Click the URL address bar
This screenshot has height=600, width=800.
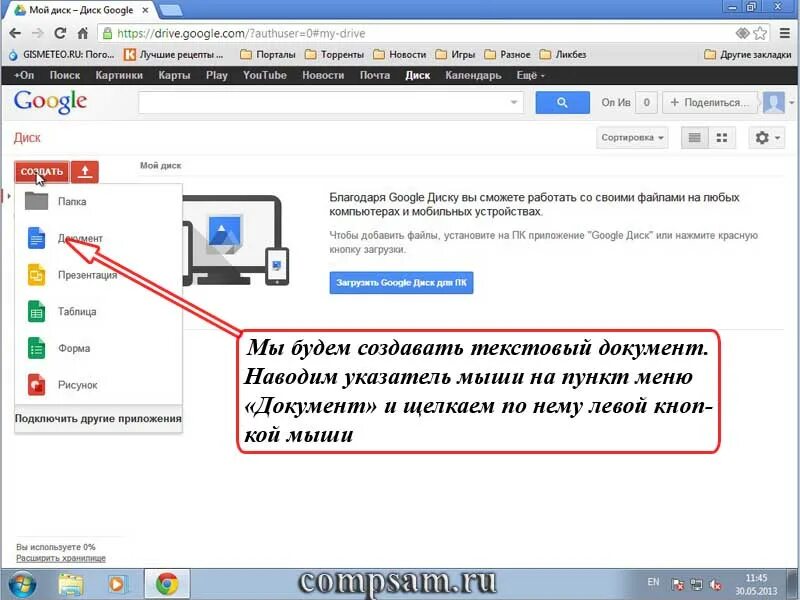click(417, 34)
